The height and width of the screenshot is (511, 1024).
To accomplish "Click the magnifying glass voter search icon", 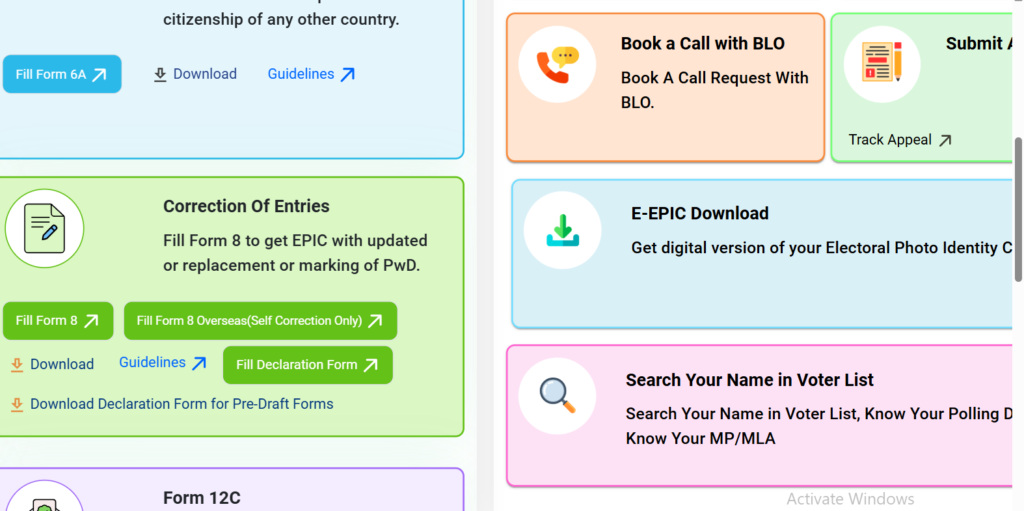I will (x=557, y=395).
